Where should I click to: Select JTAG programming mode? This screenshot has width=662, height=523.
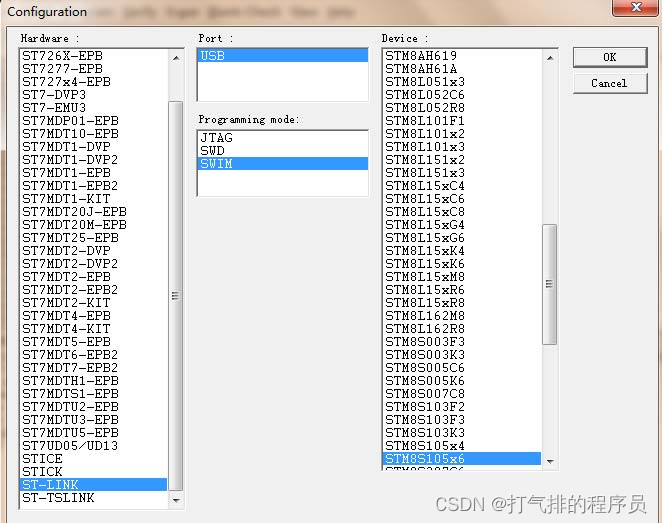282,138
